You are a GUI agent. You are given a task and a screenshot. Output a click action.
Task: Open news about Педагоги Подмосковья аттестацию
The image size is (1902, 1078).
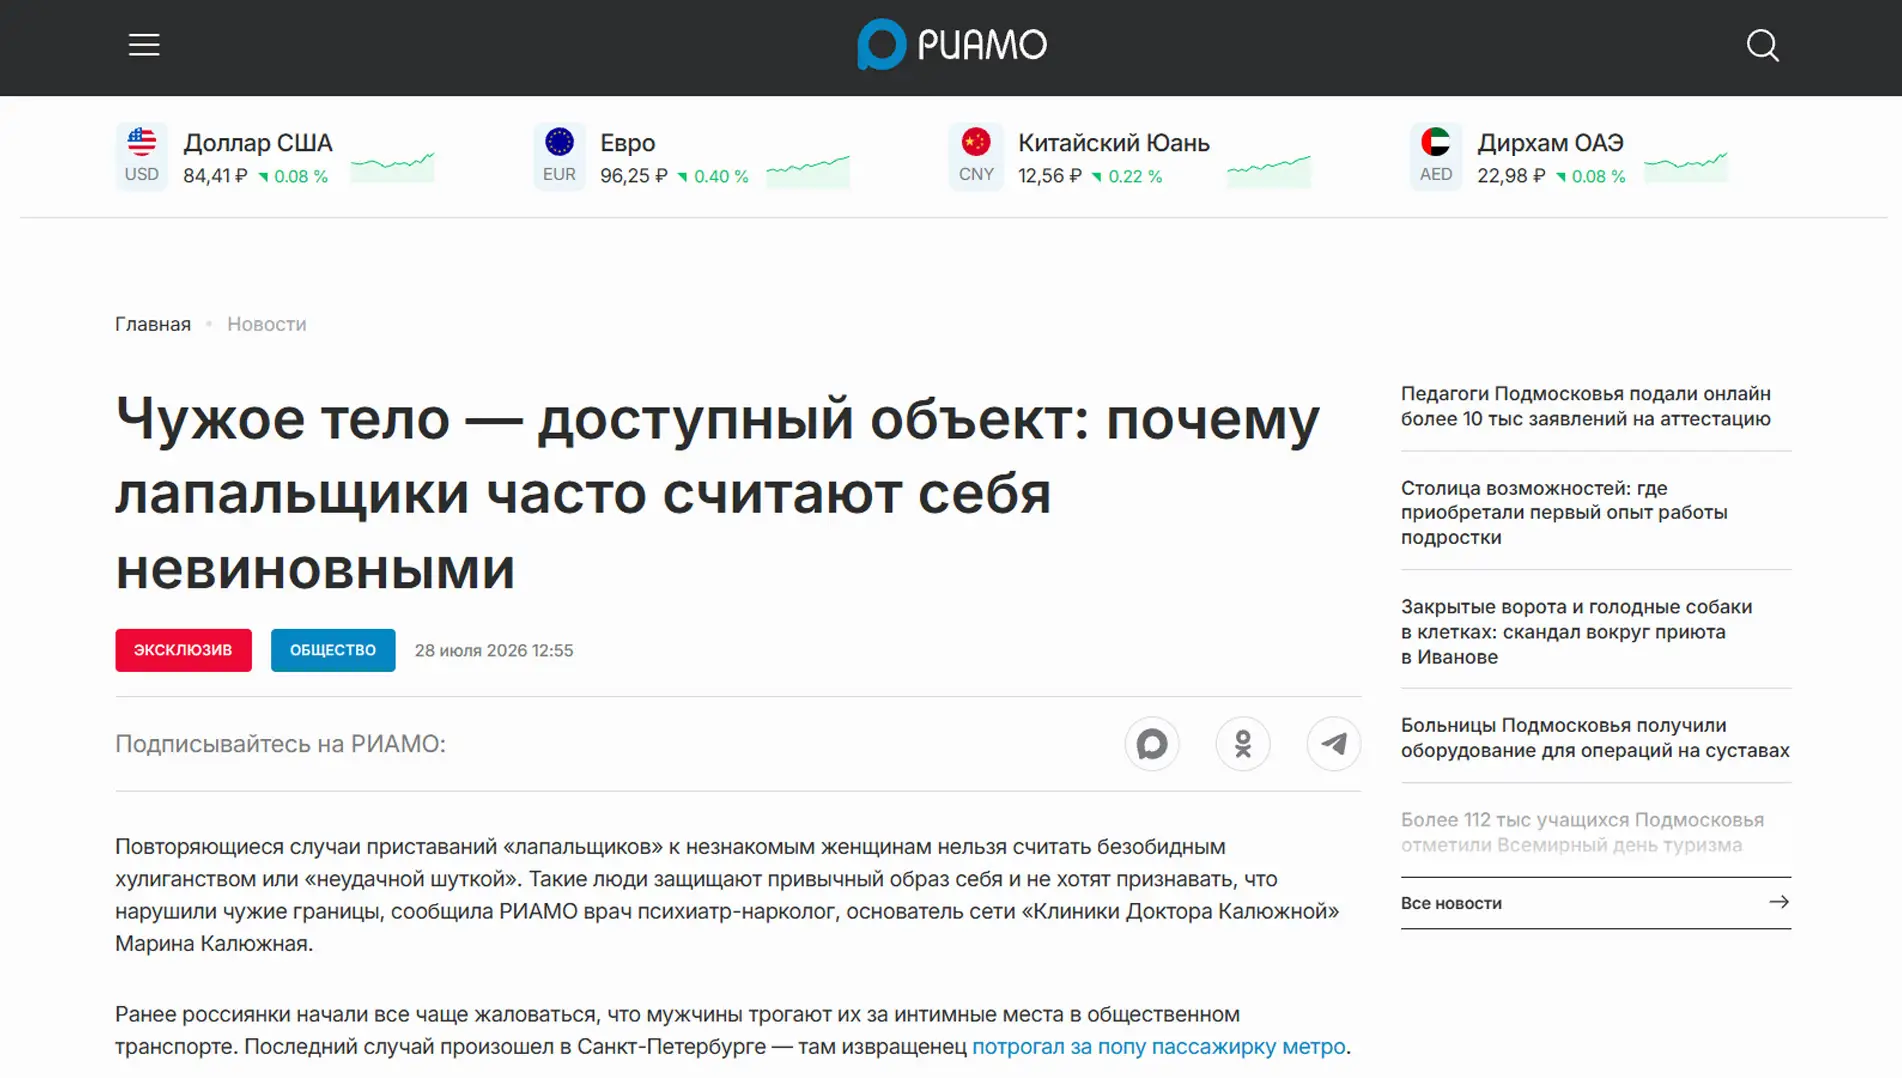tap(1586, 406)
